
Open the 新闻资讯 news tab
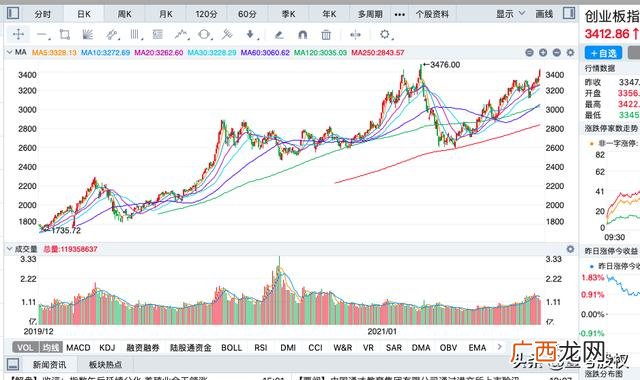pos(49,364)
